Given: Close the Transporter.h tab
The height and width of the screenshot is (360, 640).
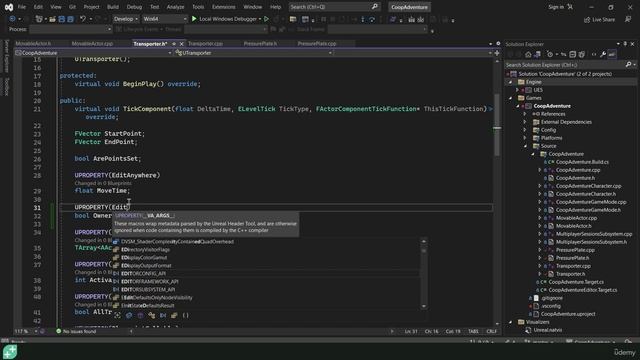Looking at the screenshot, I should (x=181, y=44).
